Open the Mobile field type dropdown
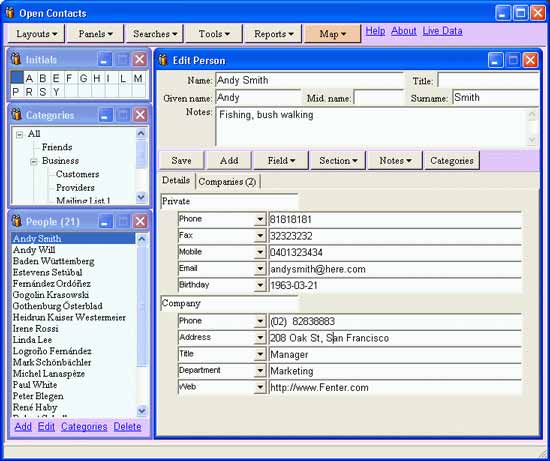Viewport: 550px width, 461px height. tap(260, 252)
